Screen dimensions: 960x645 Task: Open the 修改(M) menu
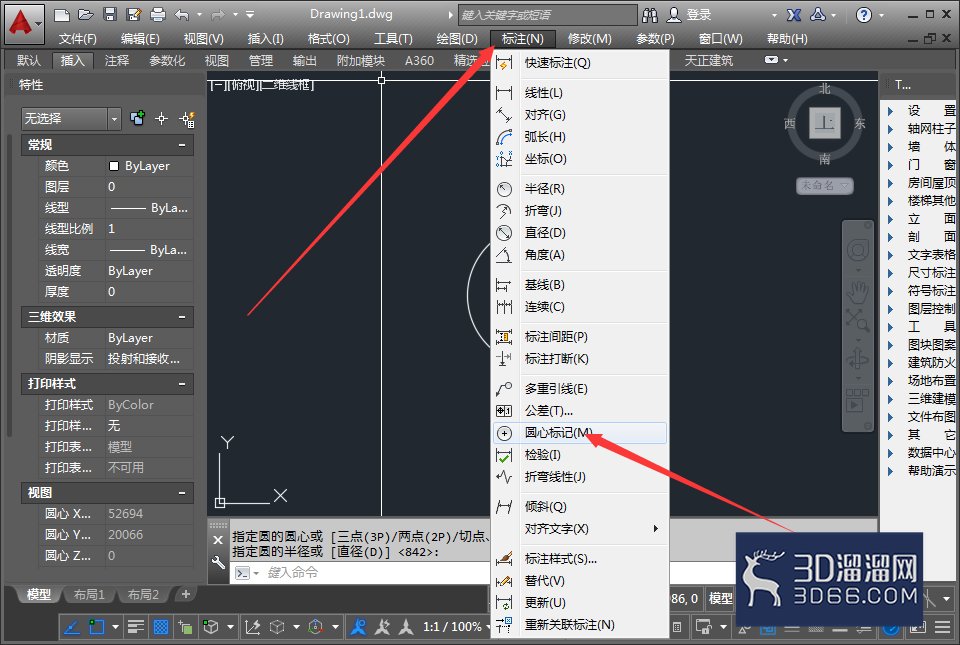(x=590, y=39)
